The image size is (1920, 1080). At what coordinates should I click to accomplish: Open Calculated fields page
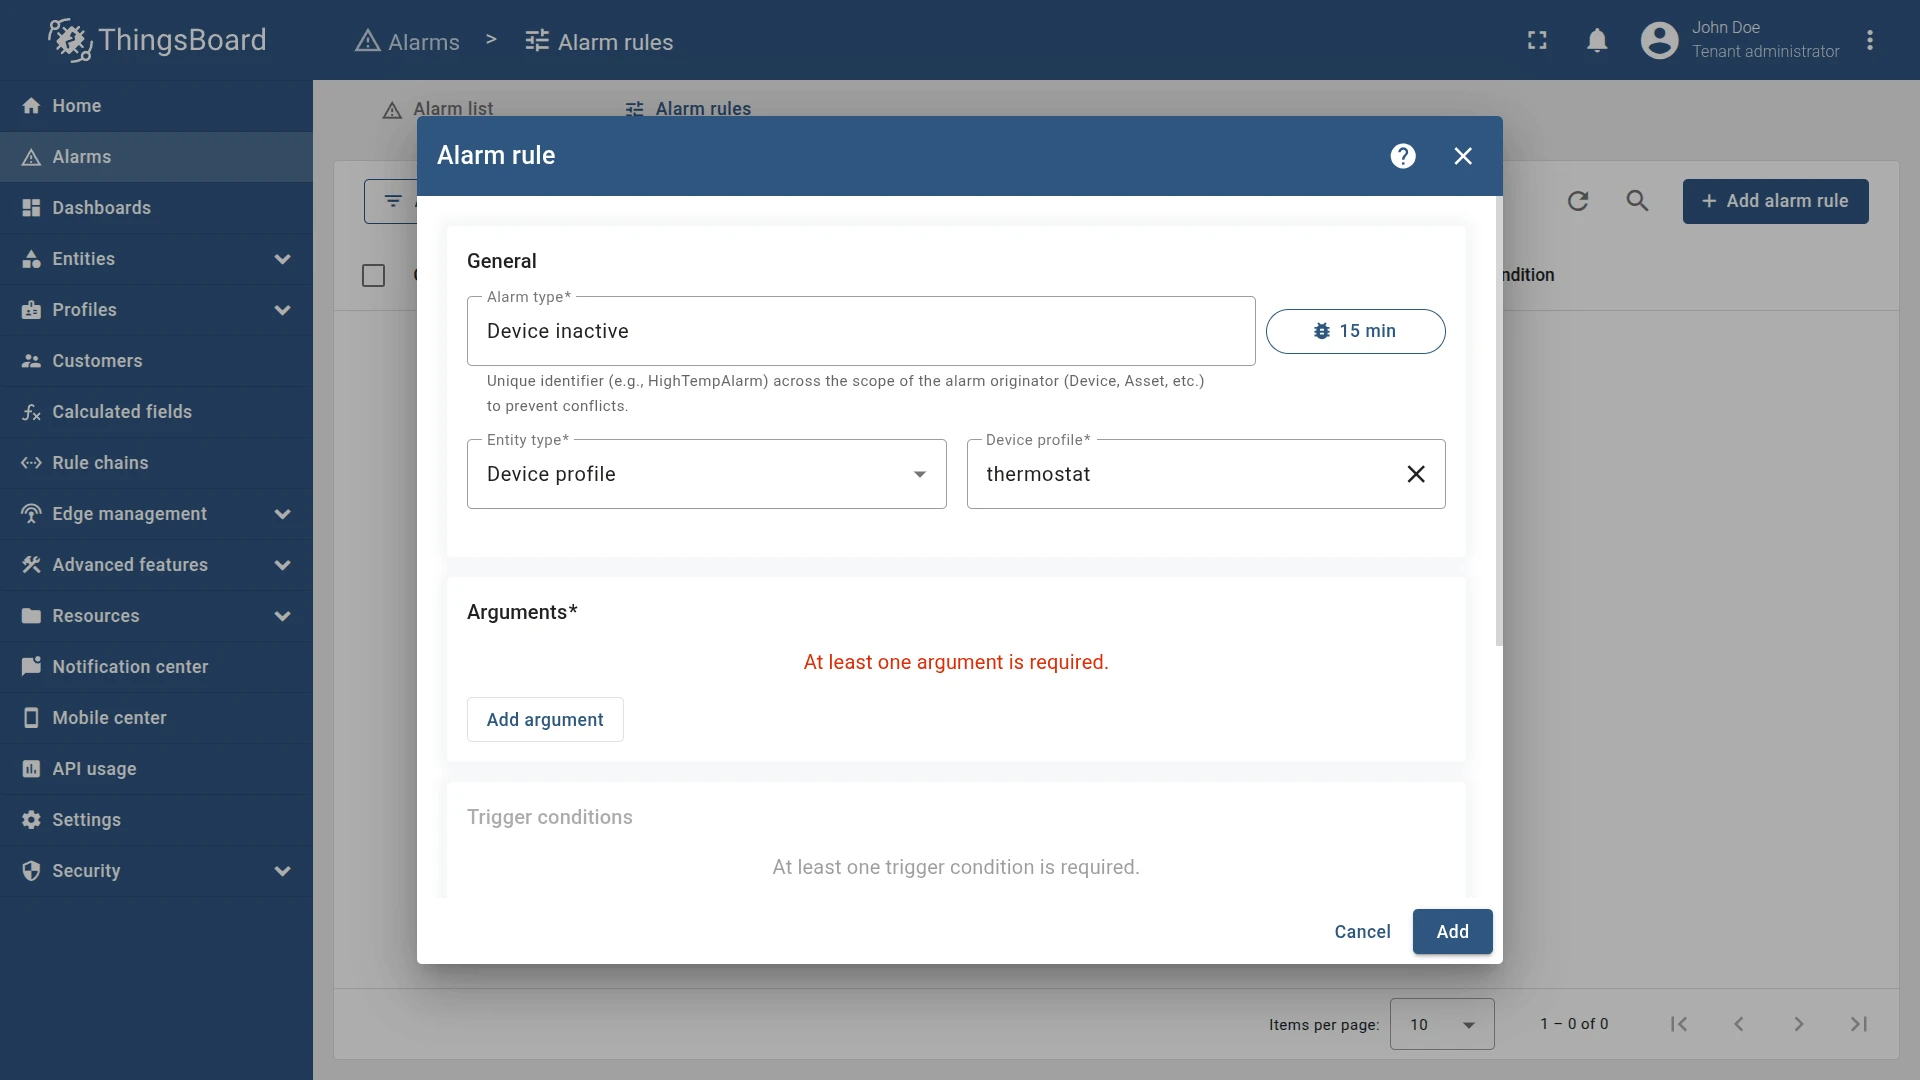(x=156, y=412)
